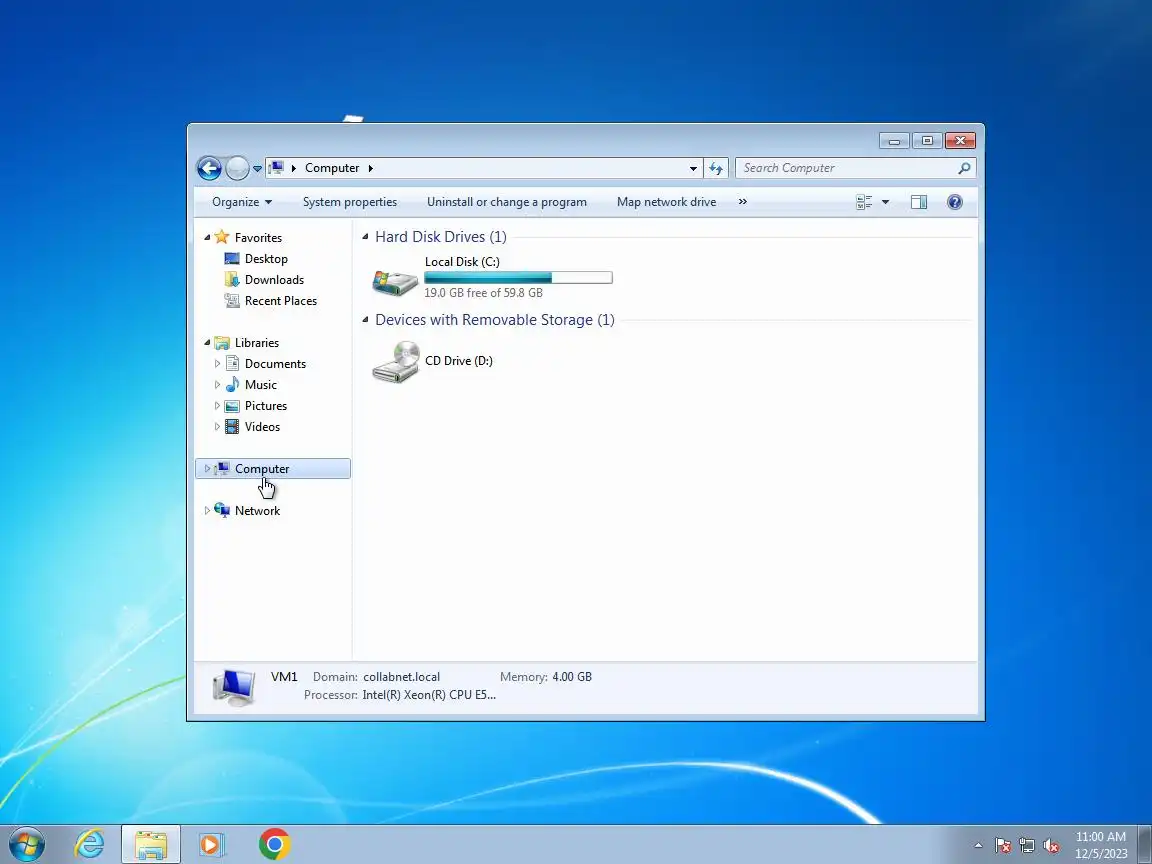The height and width of the screenshot is (864, 1152).
Task: Expand the Videos library
Action: click(x=217, y=427)
